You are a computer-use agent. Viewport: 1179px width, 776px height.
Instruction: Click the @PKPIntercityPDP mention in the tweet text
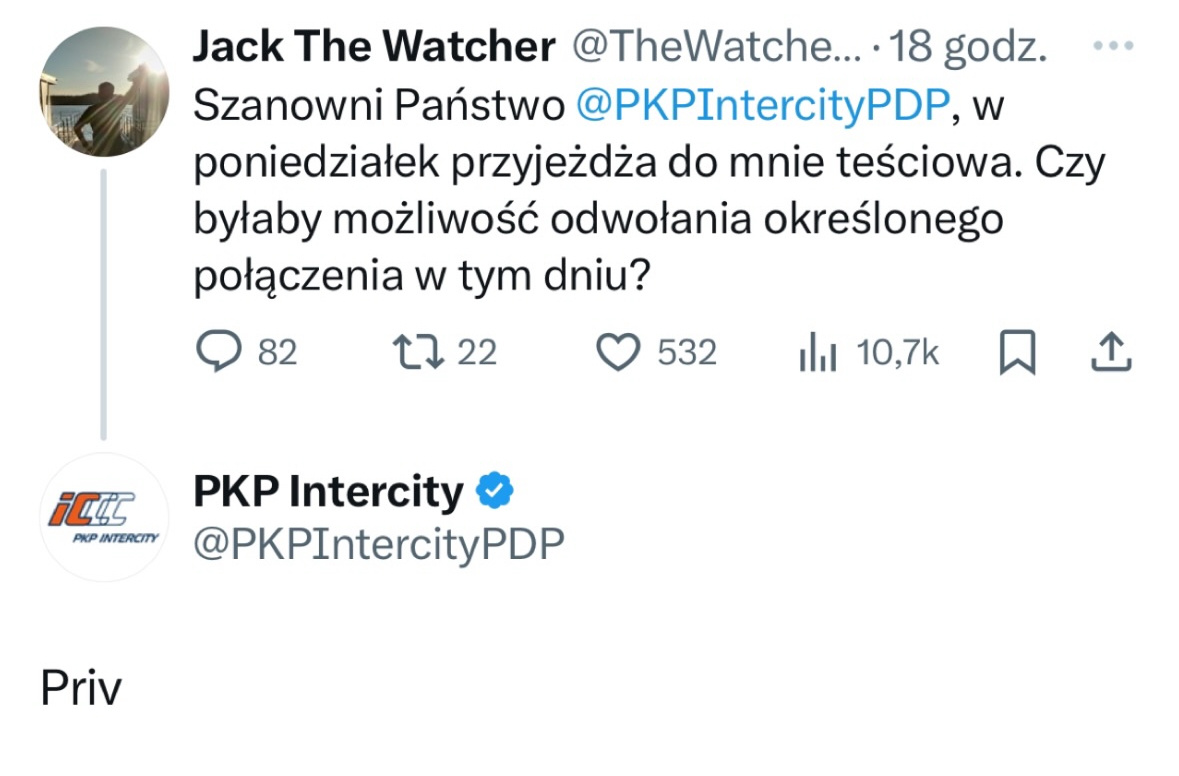tap(760, 108)
